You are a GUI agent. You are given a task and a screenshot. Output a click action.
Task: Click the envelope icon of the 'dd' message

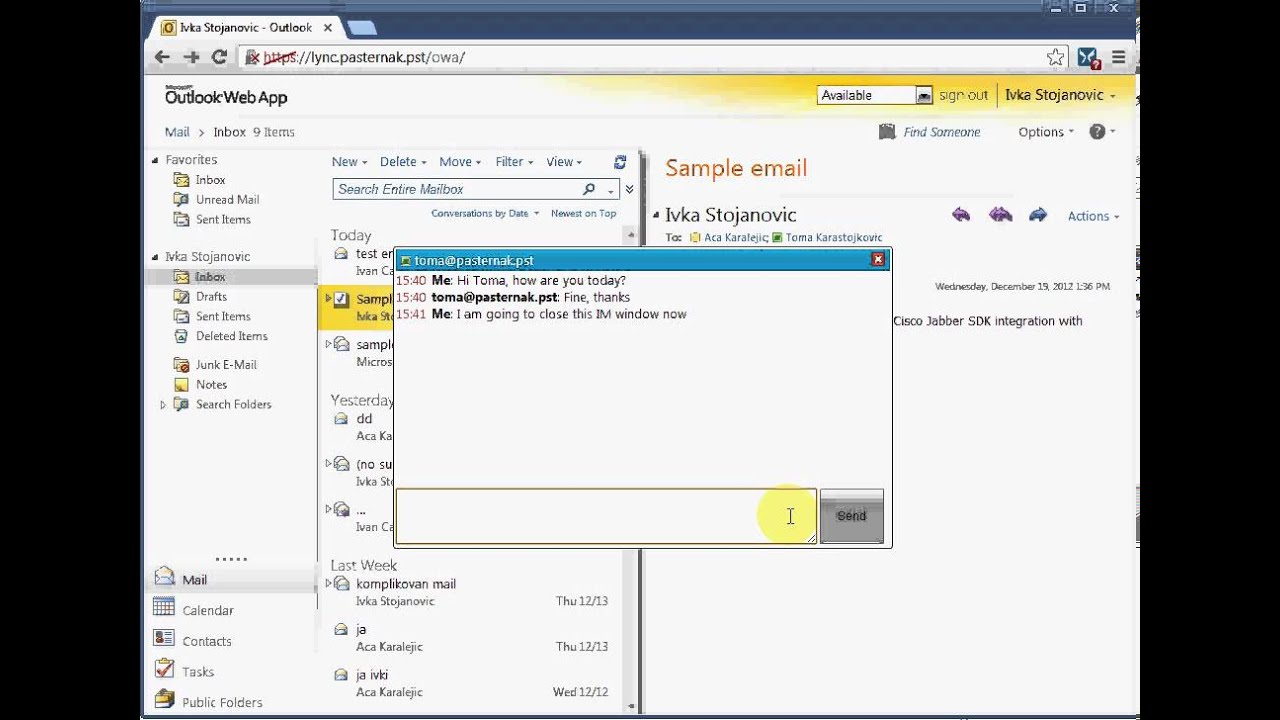[x=341, y=419]
